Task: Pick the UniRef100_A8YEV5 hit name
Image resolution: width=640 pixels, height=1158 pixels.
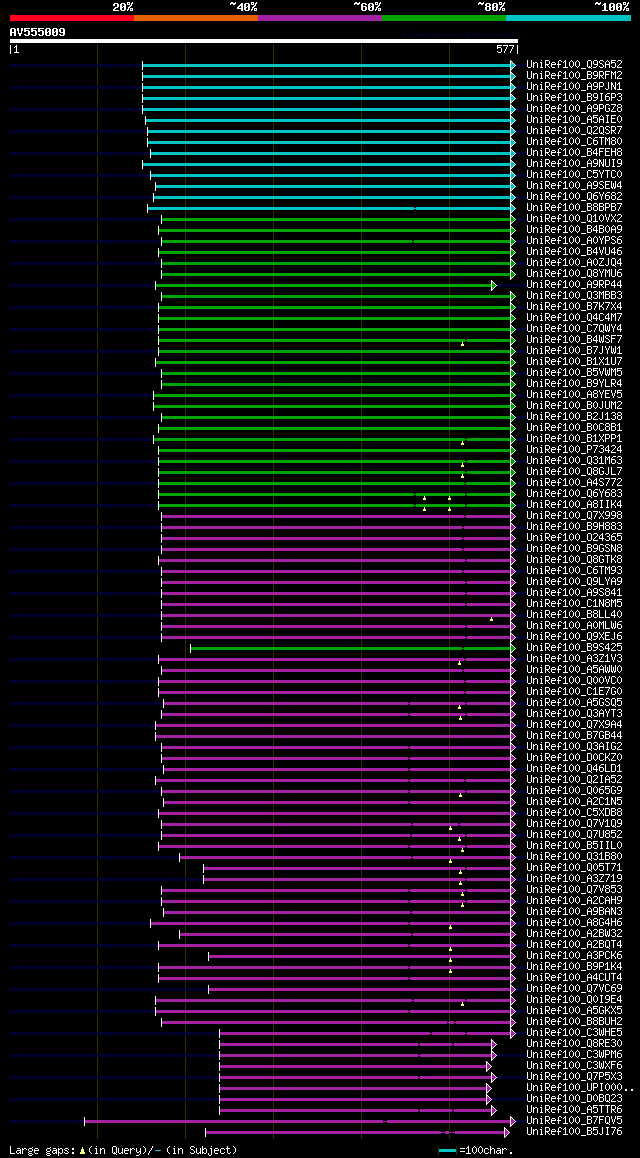Action: click(574, 394)
